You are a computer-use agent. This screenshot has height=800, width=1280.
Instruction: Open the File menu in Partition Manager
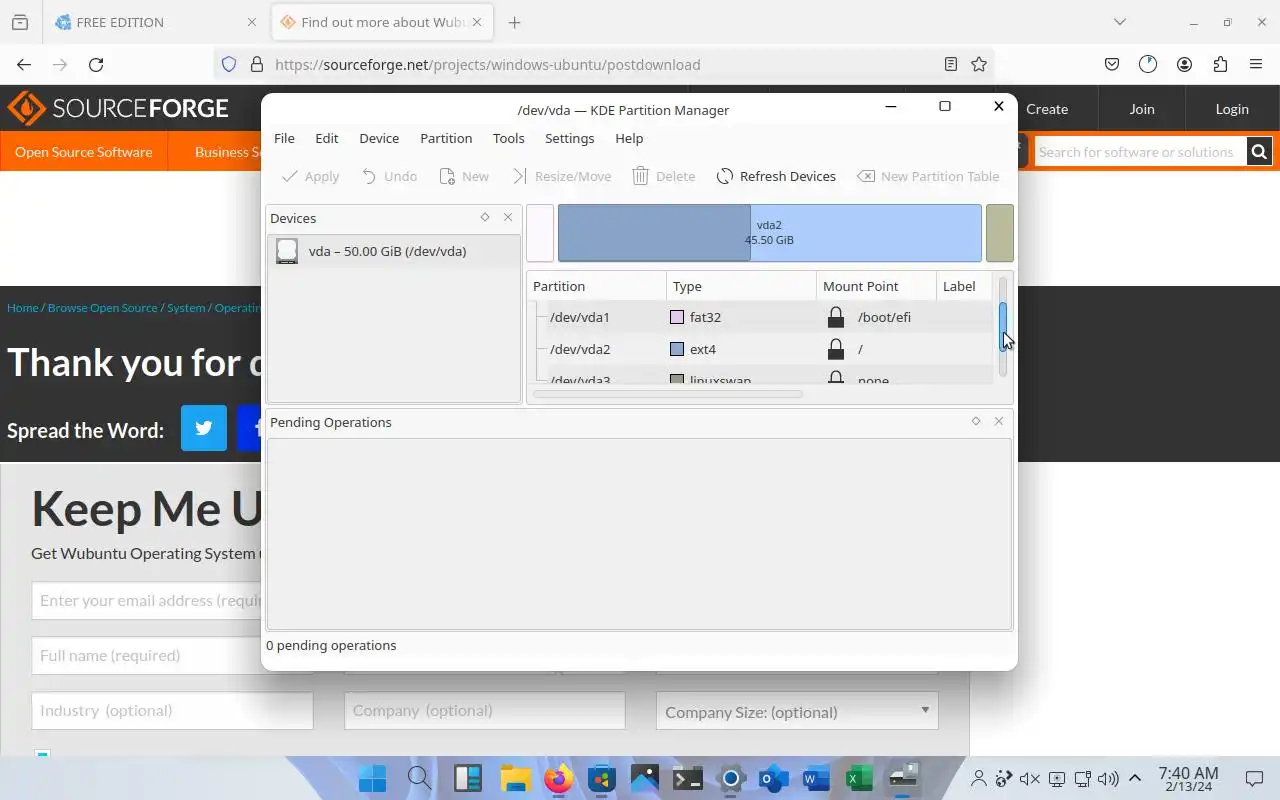pyautogui.click(x=284, y=138)
